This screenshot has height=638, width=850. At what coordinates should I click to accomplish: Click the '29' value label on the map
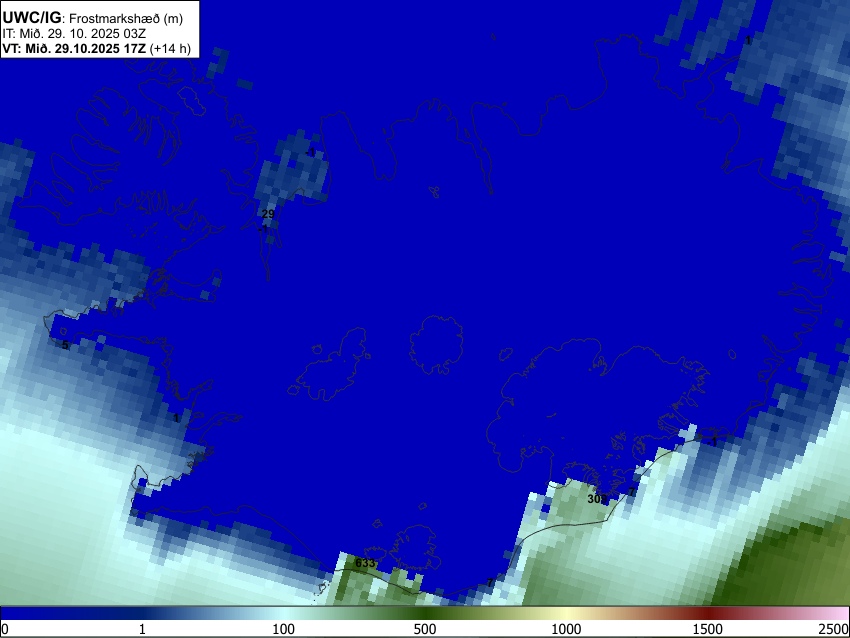tap(268, 214)
